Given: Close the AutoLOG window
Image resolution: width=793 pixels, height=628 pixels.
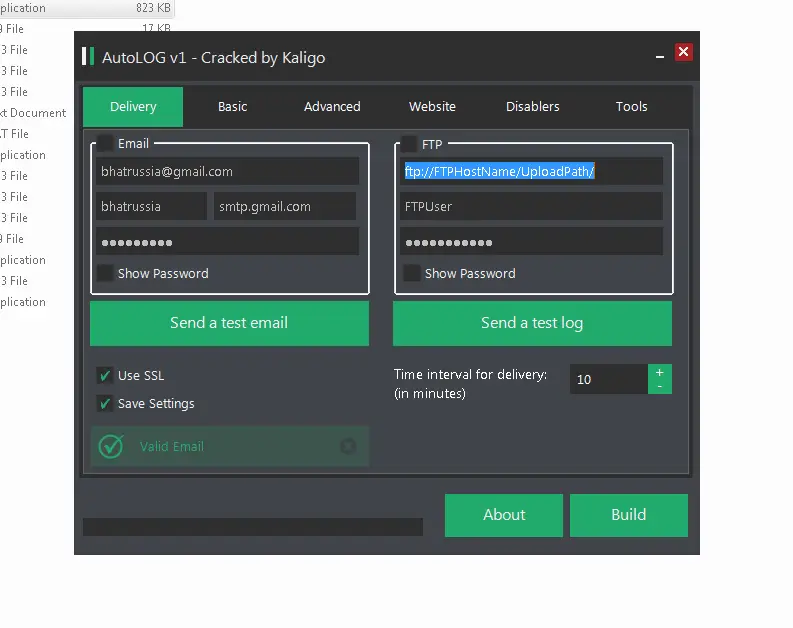Looking at the screenshot, I should tap(683, 52).
